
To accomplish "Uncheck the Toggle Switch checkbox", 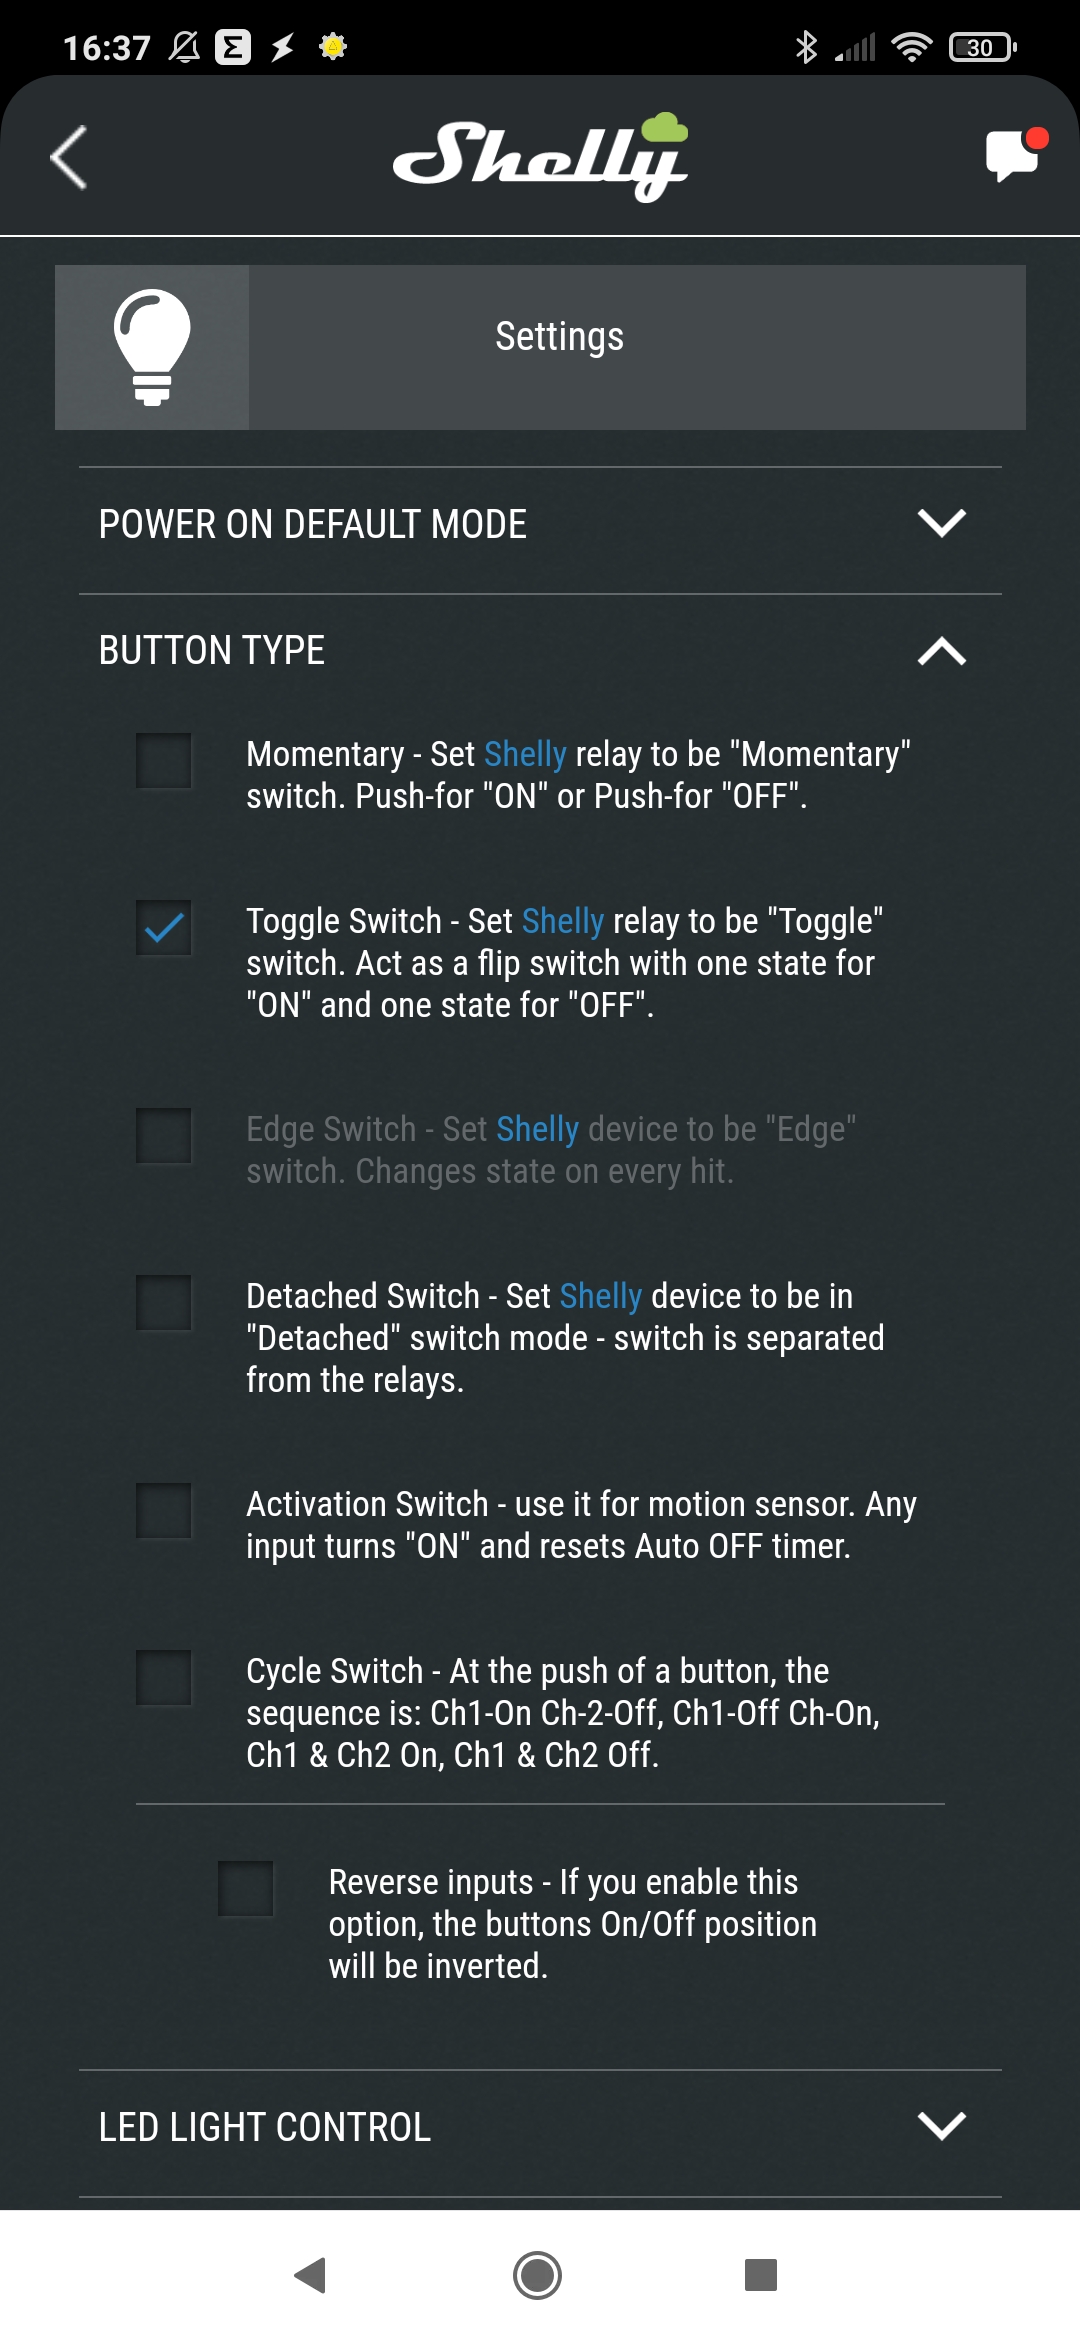I will (164, 928).
